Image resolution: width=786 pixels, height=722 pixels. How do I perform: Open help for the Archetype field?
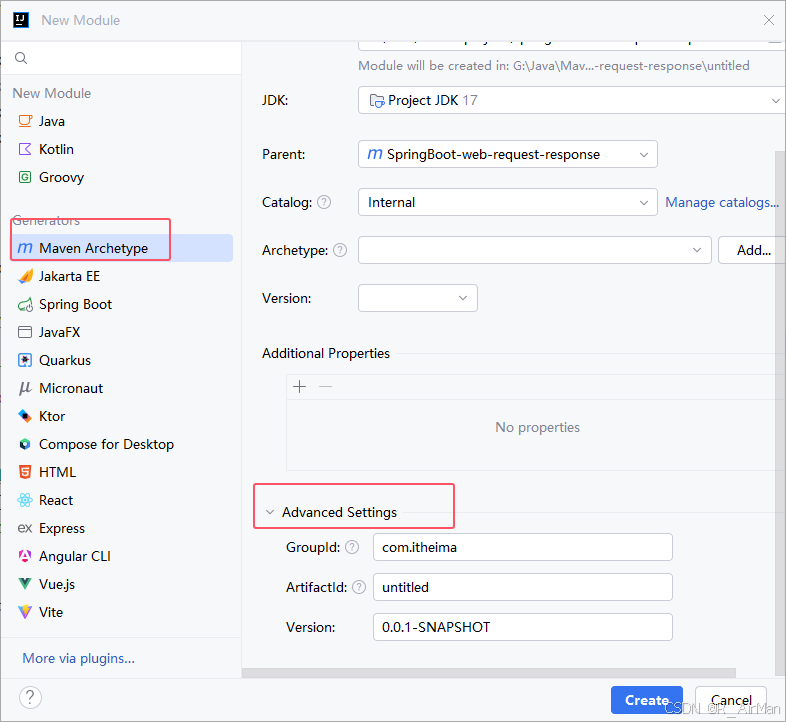click(x=340, y=250)
